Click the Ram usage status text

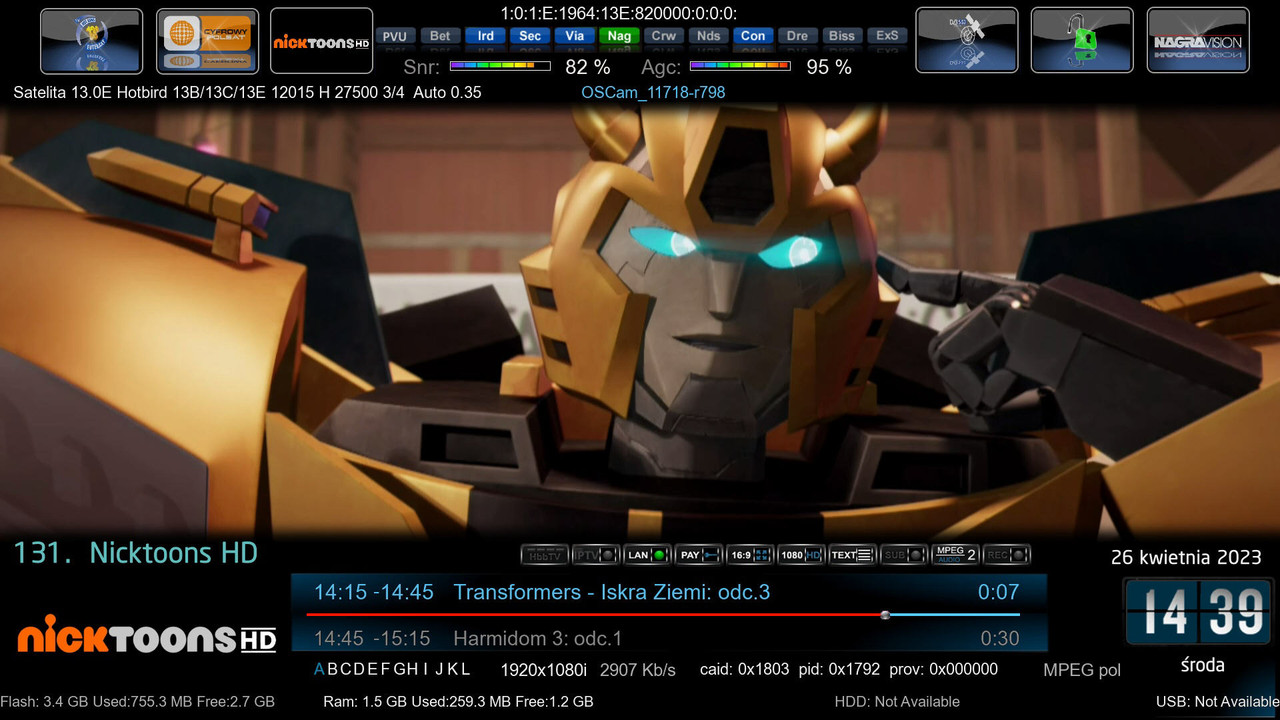click(458, 702)
